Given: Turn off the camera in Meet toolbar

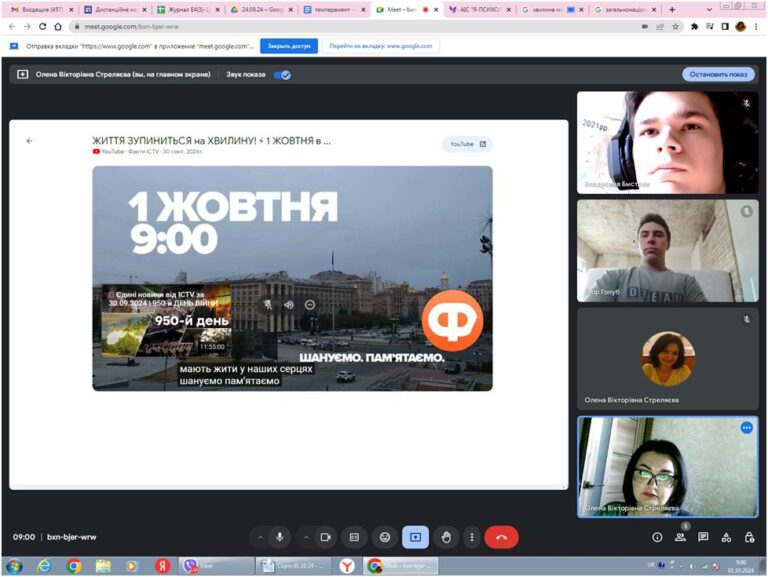Looking at the screenshot, I should click(325, 537).
